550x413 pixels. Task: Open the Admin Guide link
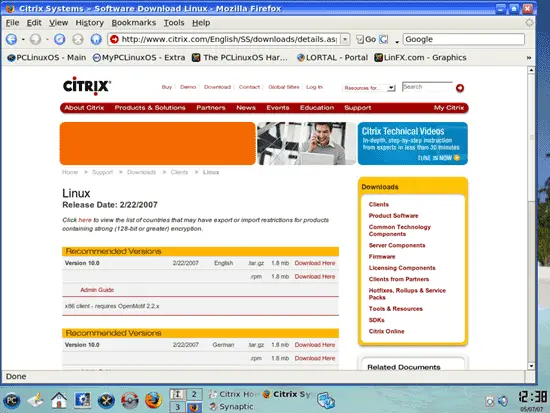[97, 290]
